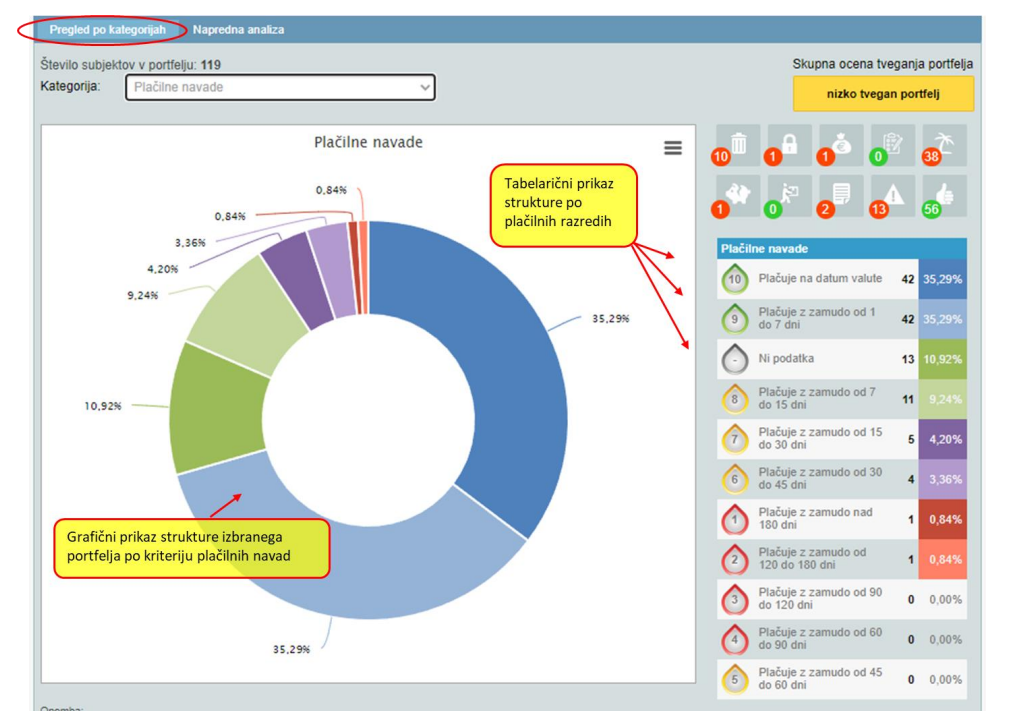Click the nizko tvegan portfelj button
This screenshot has height=725, width=1009.
[883, 94]
